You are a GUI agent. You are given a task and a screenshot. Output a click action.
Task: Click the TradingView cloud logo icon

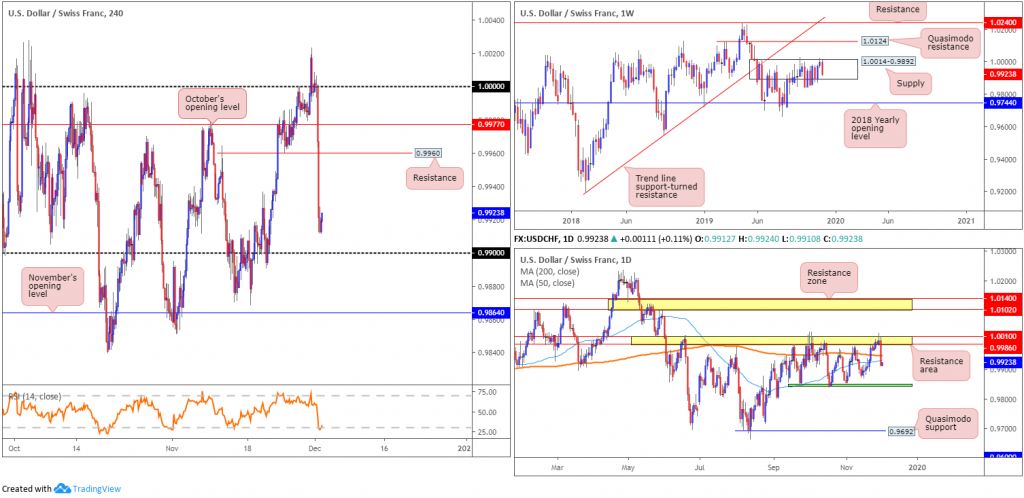click(64, 488)
